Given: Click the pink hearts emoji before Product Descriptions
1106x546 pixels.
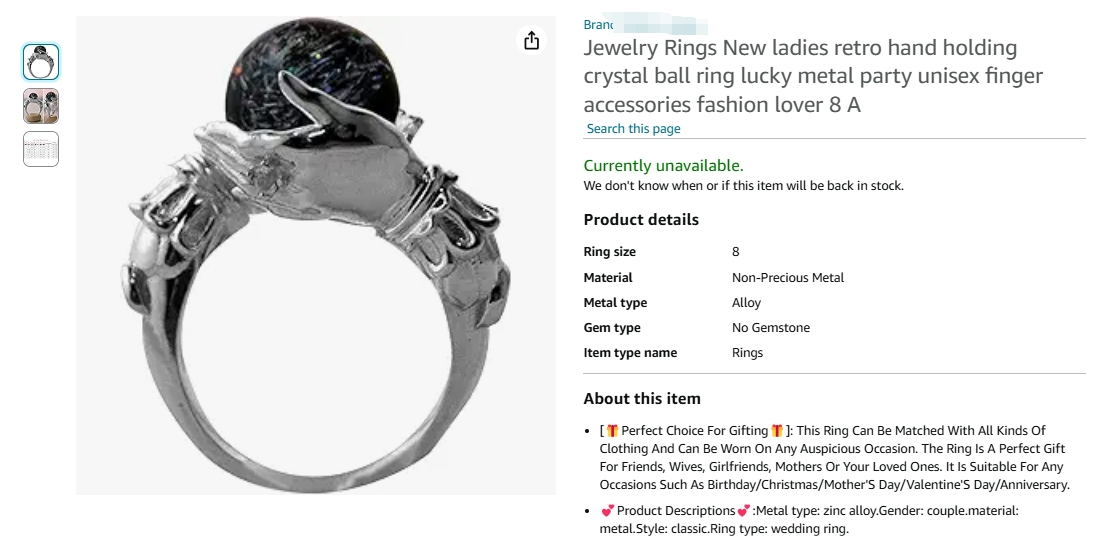Looking at the screenshot, I should [607, 511].
